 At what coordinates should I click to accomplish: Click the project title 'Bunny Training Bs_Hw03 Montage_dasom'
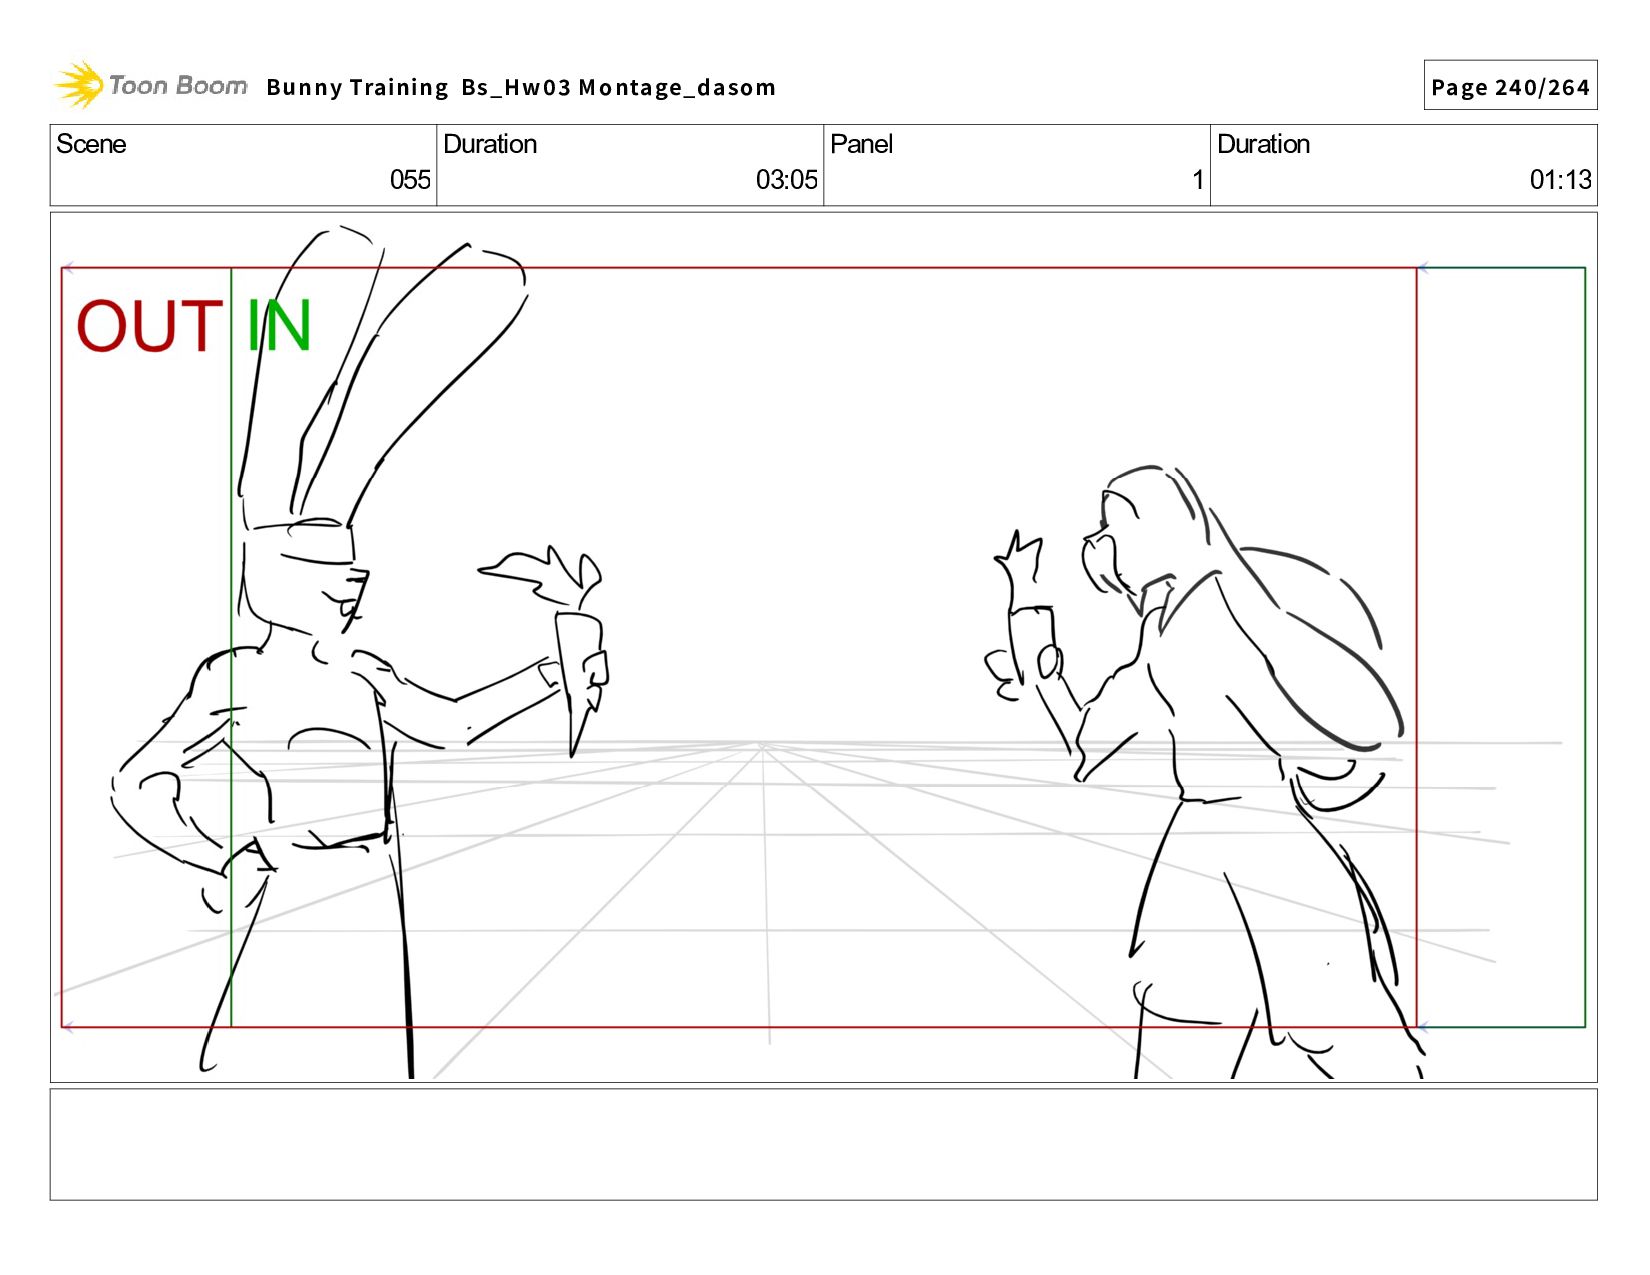[521, 88]
